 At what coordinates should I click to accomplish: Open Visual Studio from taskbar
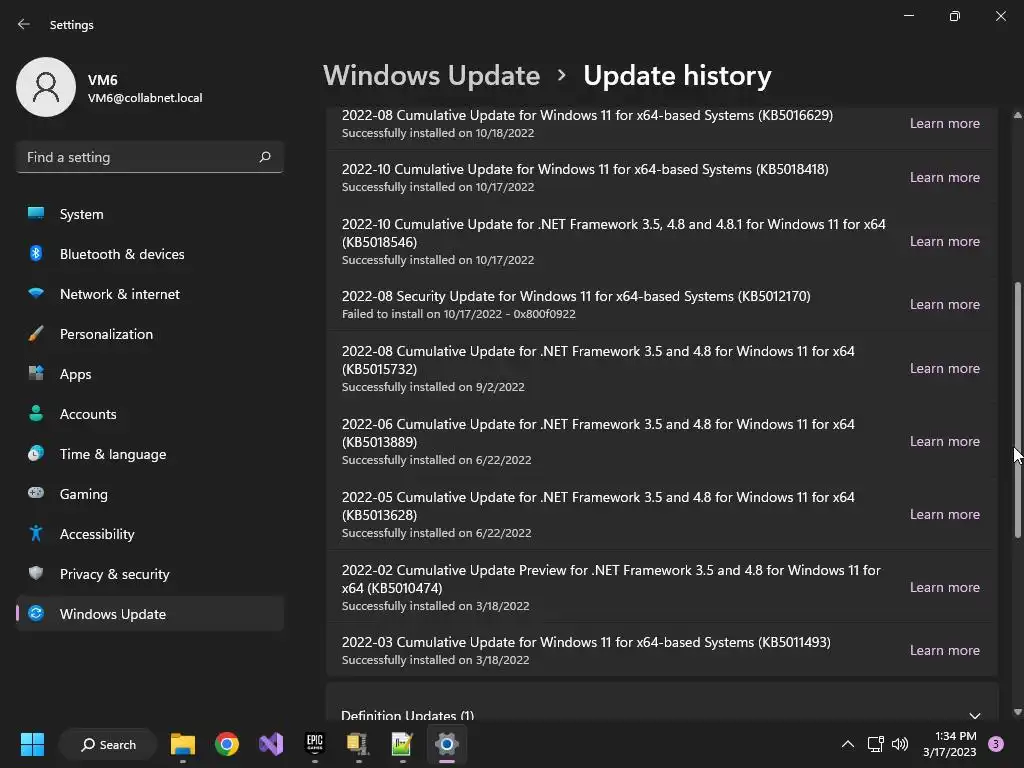click(x=271, y=744)
